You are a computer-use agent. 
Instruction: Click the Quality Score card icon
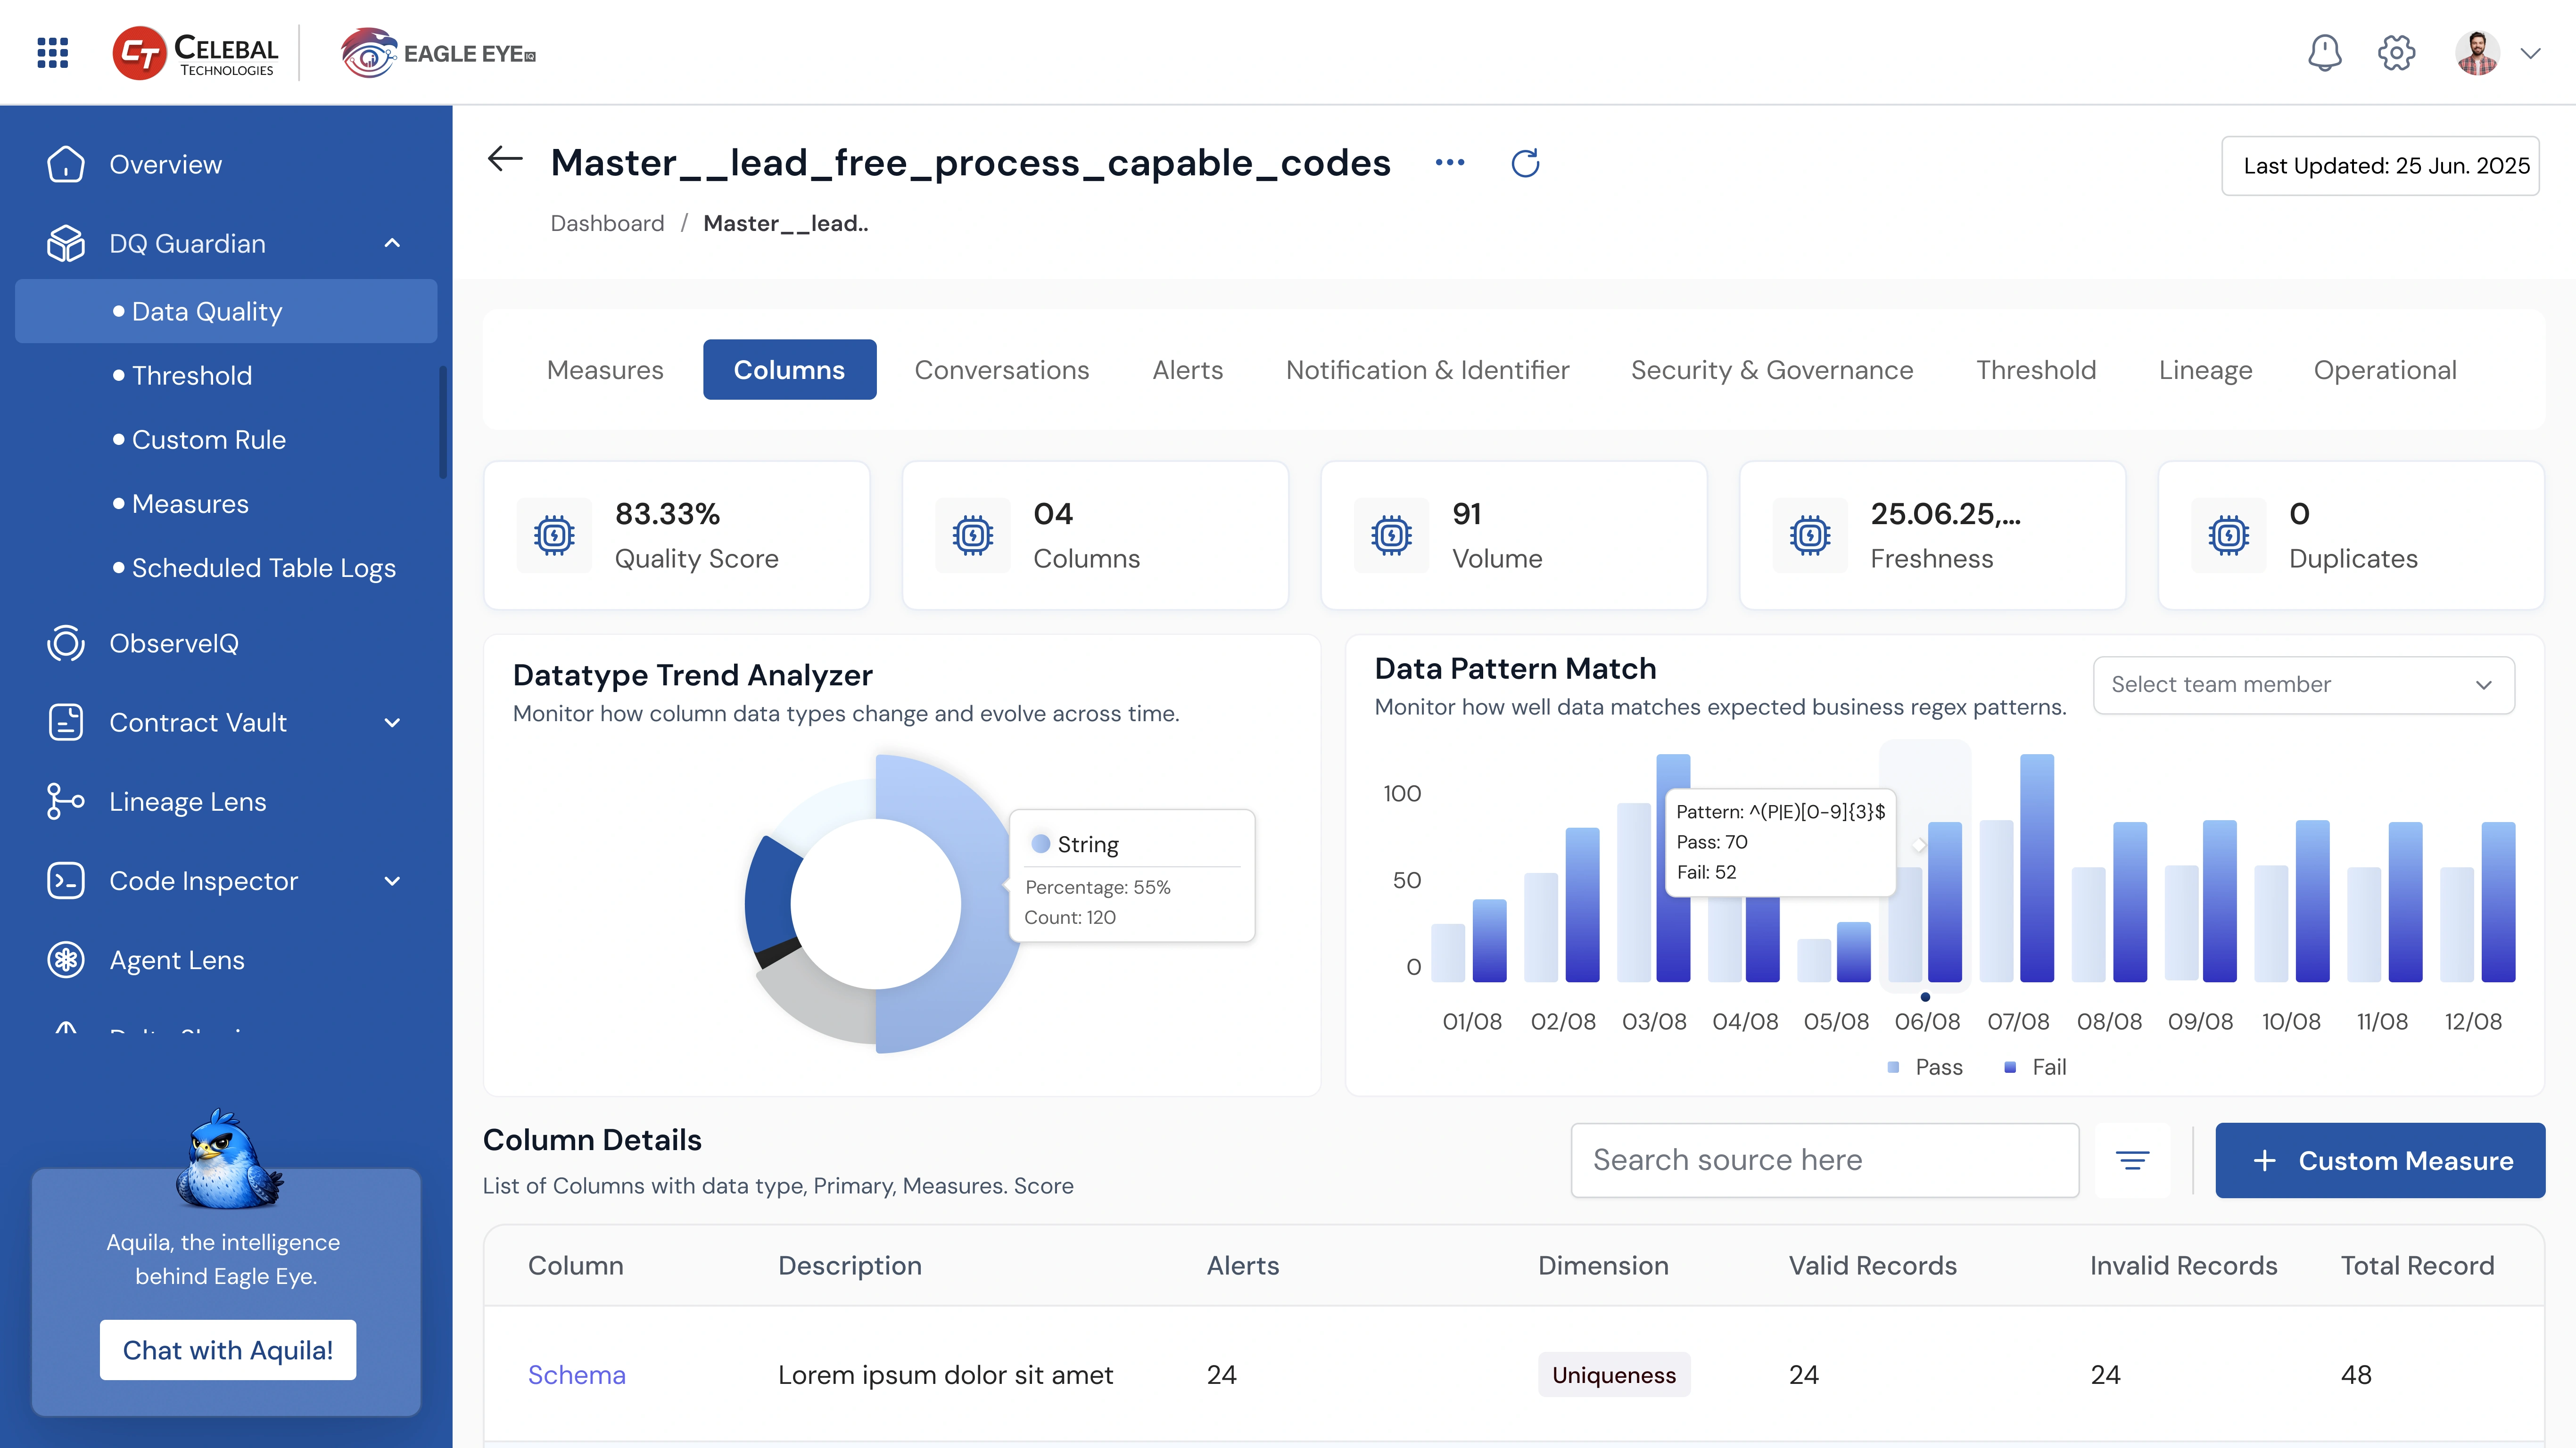point(554,535)
